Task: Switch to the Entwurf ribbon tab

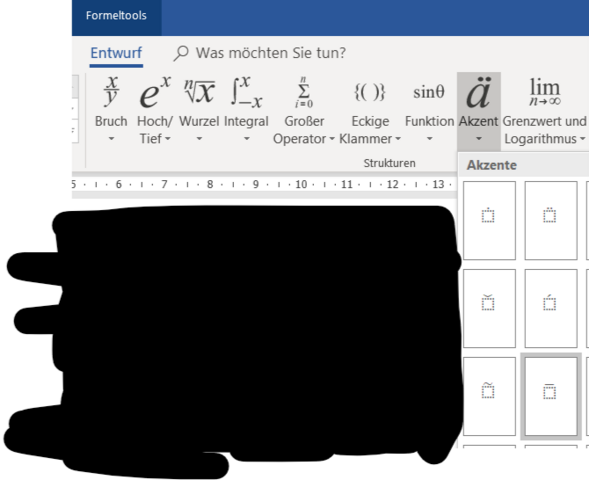Action: 116,53
